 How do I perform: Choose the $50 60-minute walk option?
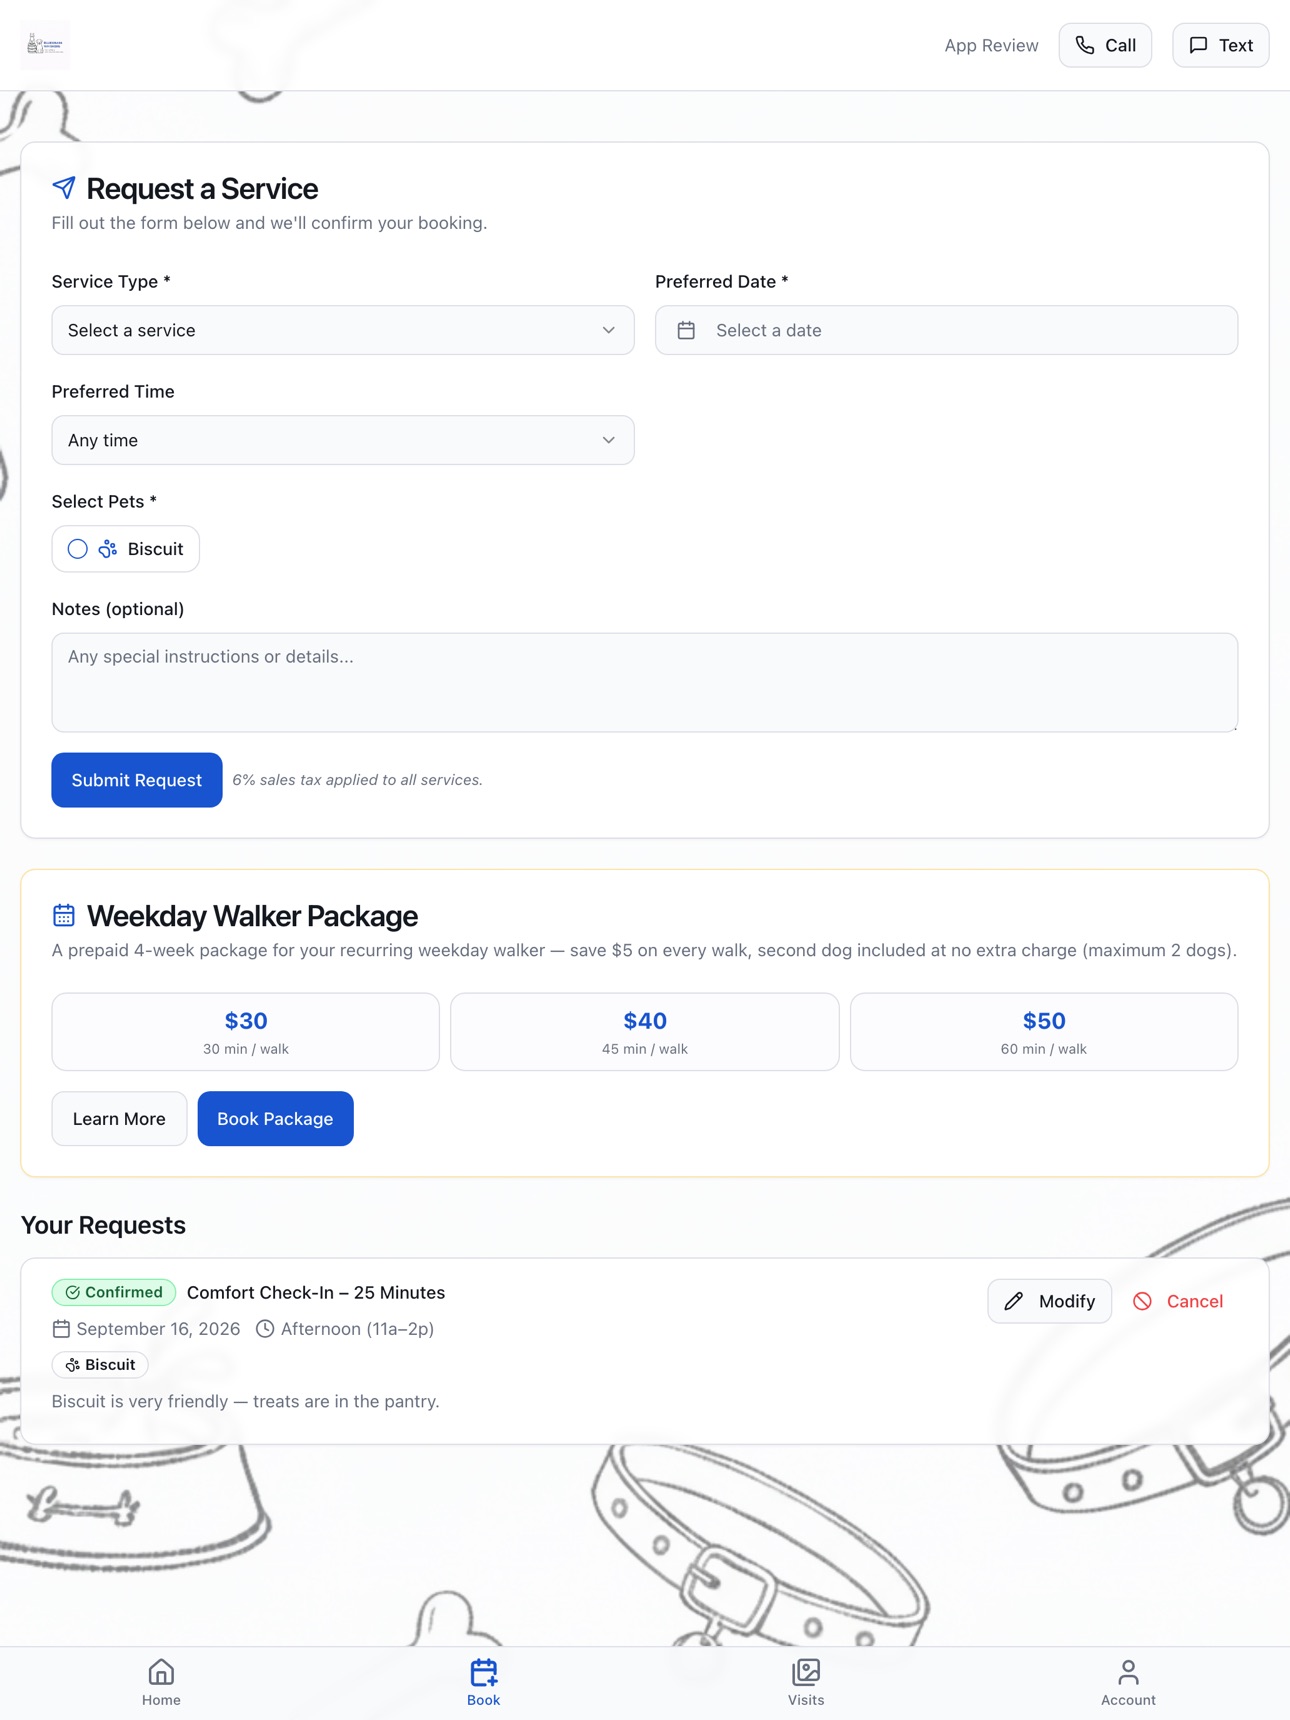(x=1044, y=1032)
